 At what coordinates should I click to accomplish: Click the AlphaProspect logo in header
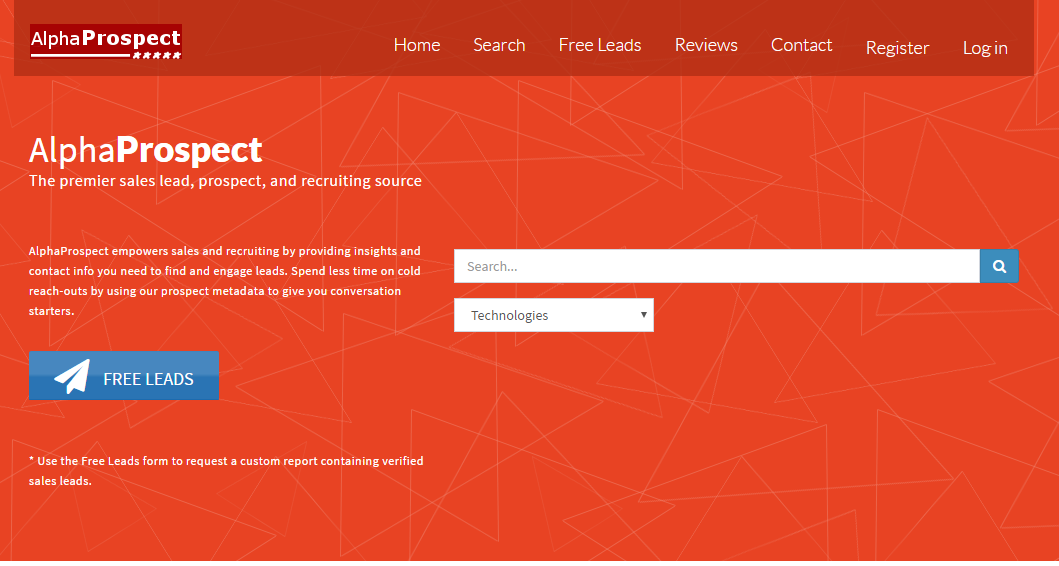pyautogui.click(x=106, y=42)
